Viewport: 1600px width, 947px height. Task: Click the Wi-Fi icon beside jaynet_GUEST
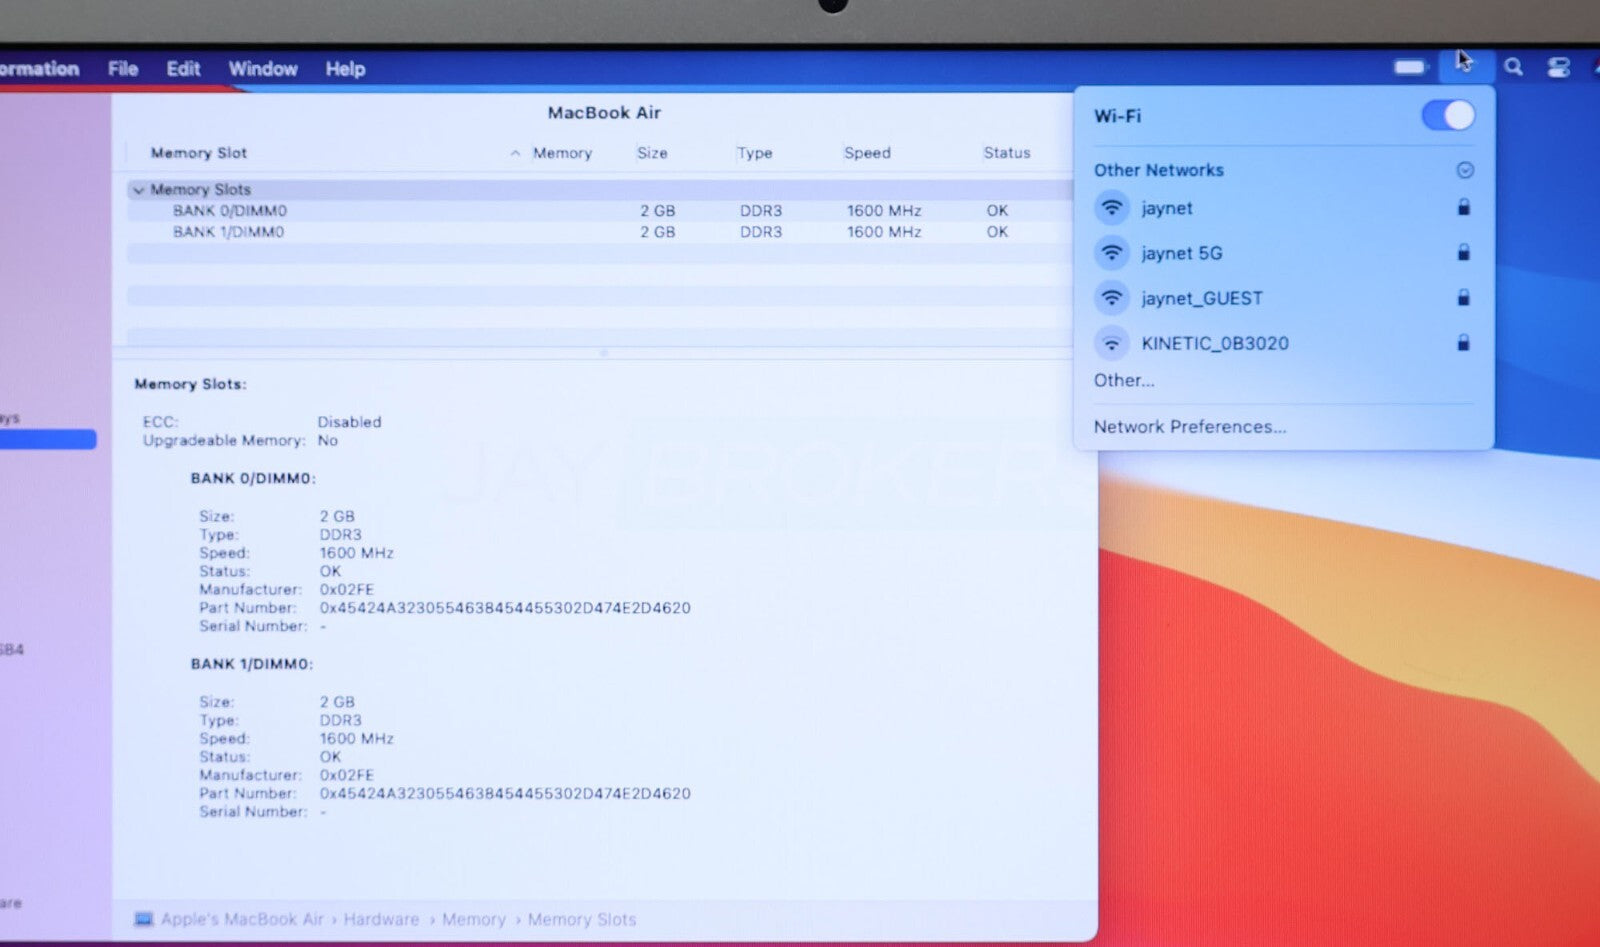1111,298
